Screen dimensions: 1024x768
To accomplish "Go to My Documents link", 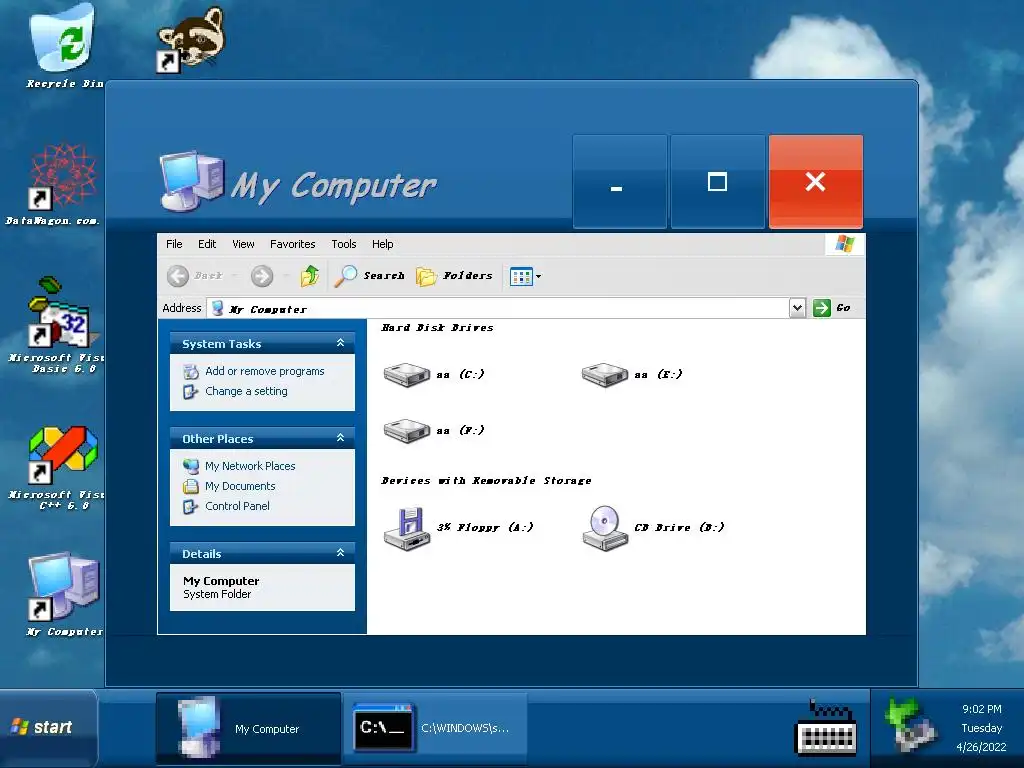I will pyautogui.click(x=240, y=487).
